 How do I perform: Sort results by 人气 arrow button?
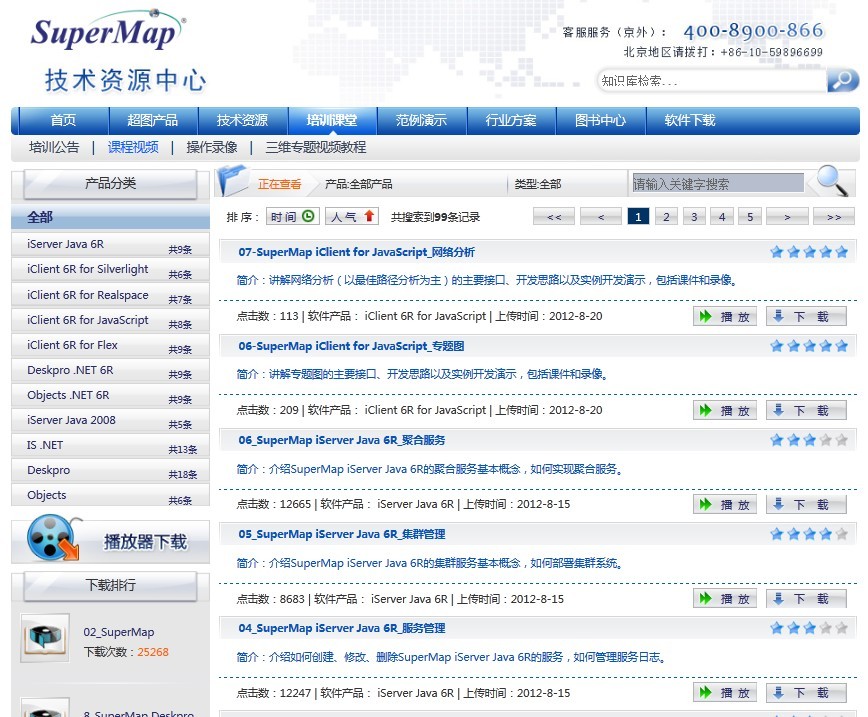[x=352, y=216]
